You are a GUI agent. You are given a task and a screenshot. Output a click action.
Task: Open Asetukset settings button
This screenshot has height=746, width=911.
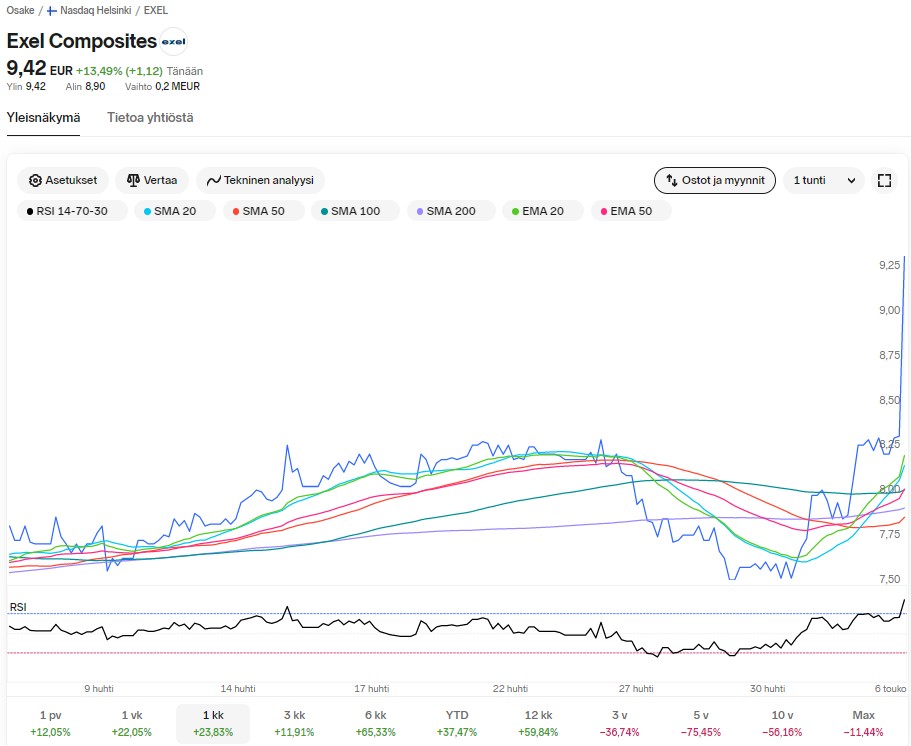pyautogui.click(x=63, y=180)
